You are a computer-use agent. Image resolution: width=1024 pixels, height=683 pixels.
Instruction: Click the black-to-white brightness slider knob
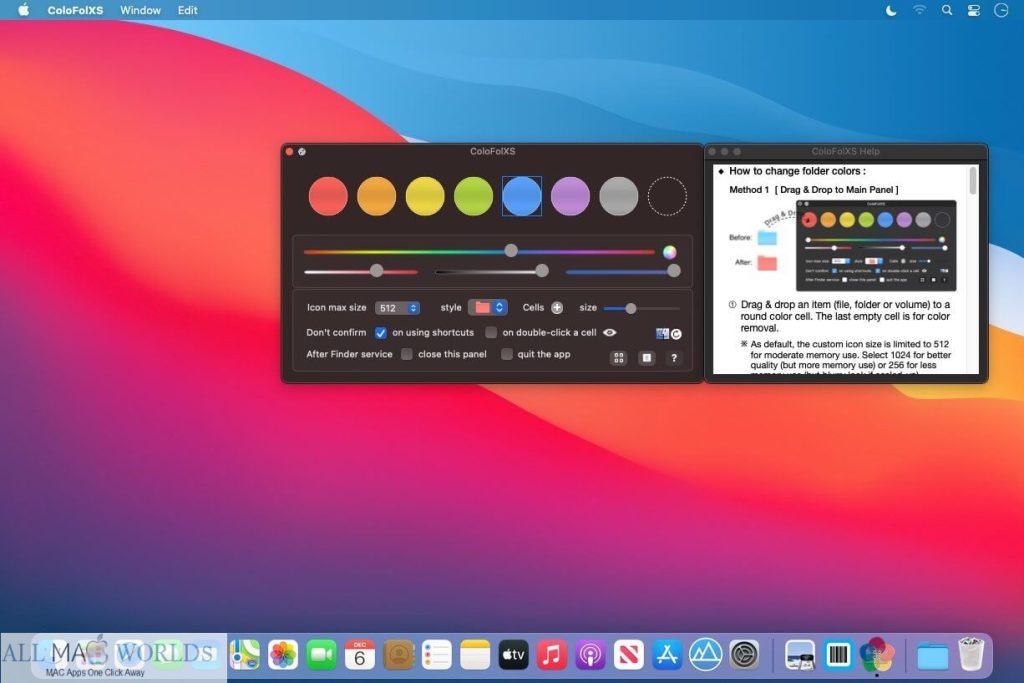tap(541, 270)
